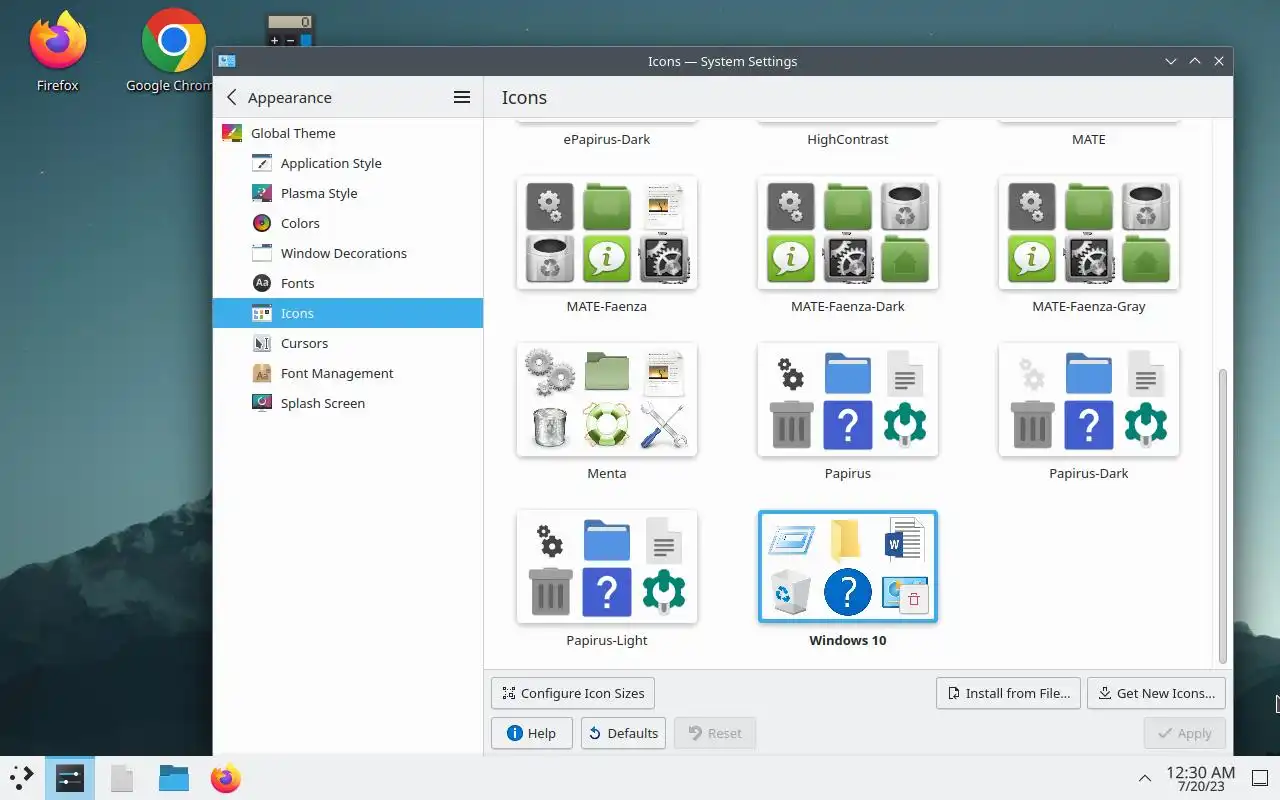1280x800 pixels.
Task: Click the ePapirus-Dark theme label
Action: 607,139
